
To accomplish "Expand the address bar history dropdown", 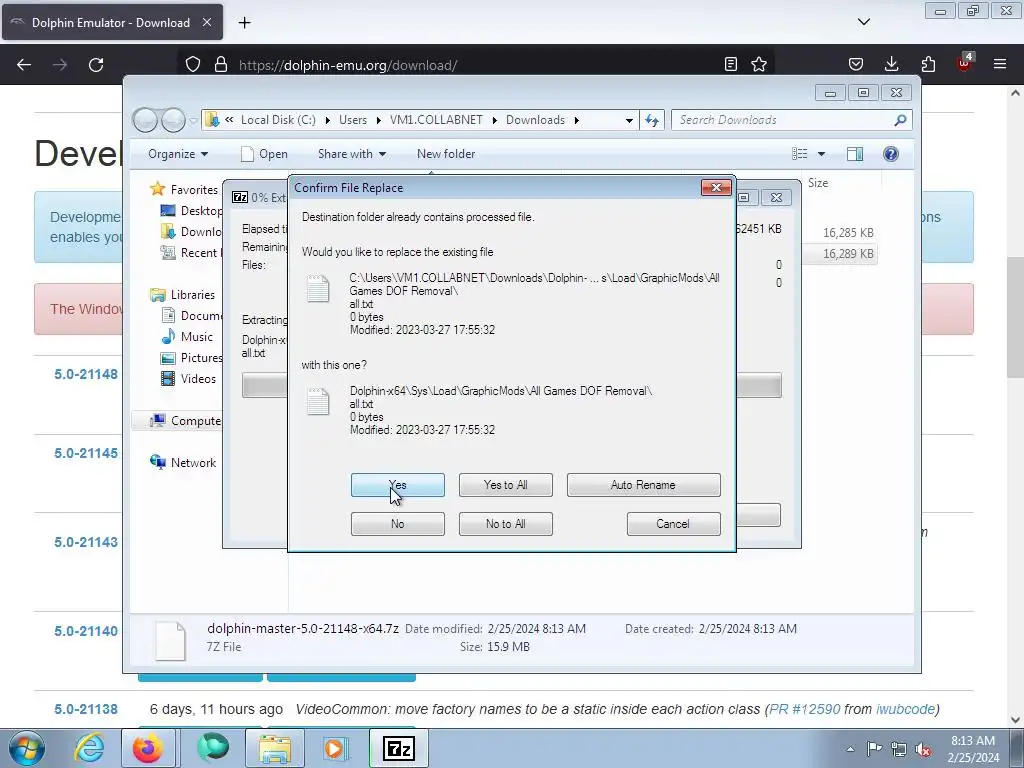I will [629, 120].
